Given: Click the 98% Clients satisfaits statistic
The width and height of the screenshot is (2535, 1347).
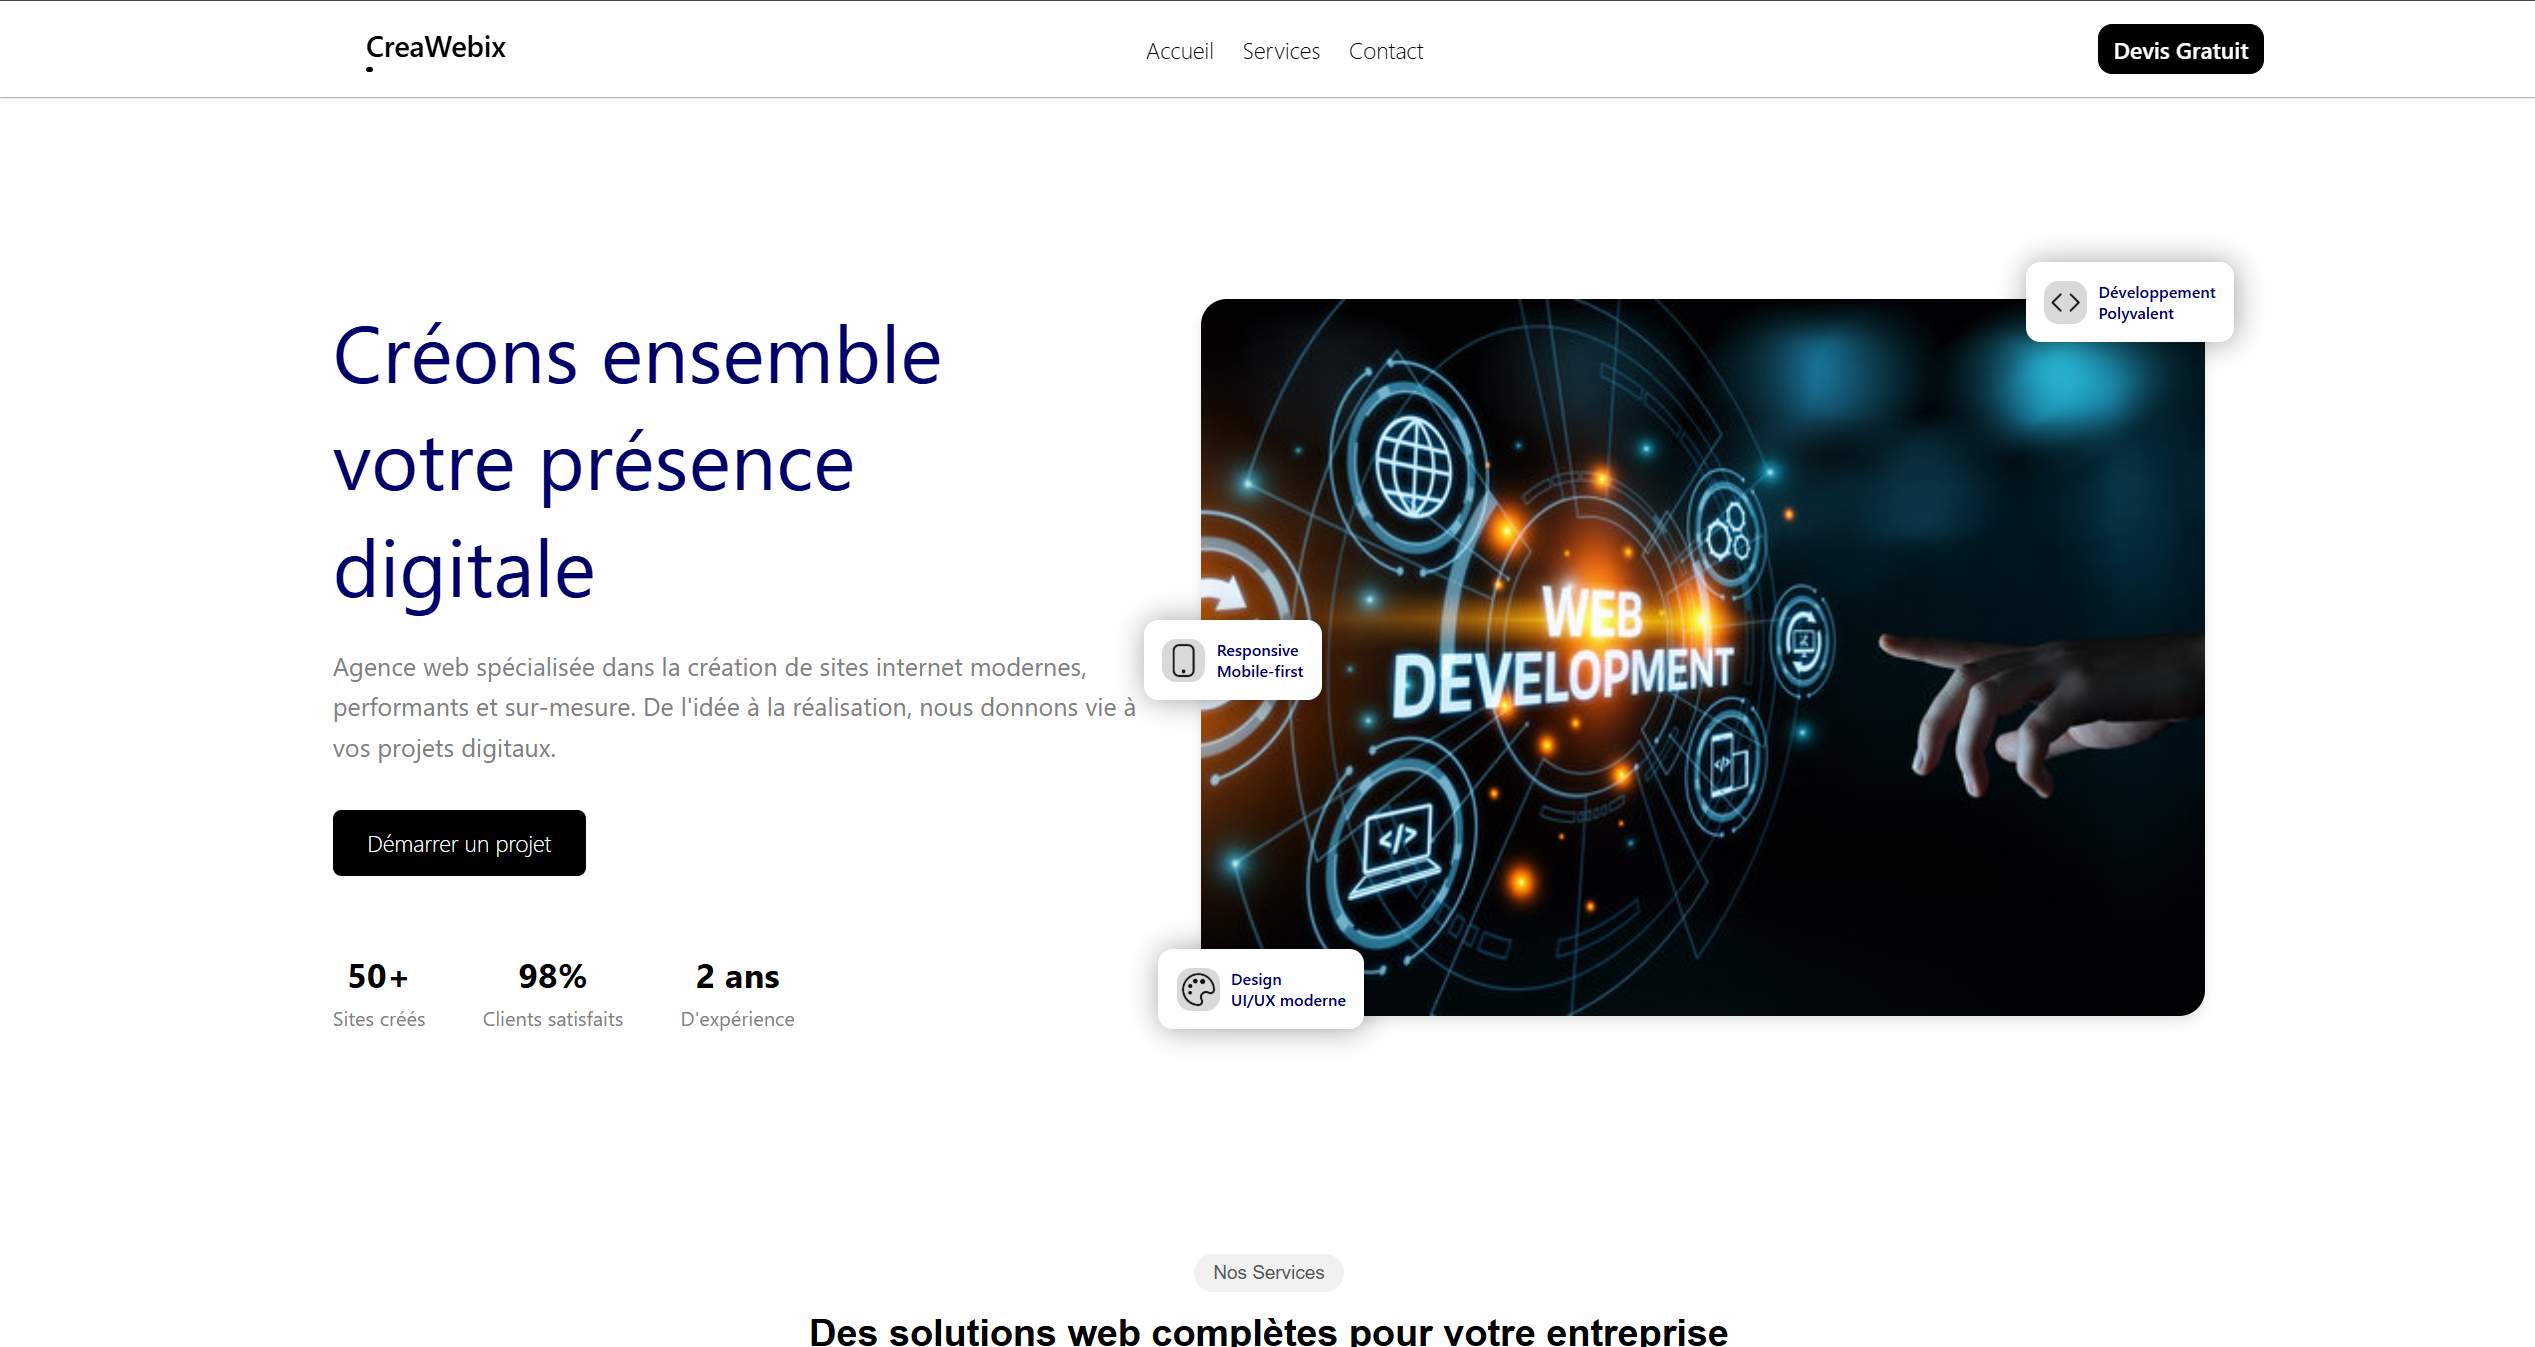Looking at the screenshot, I should tap(552, 995).
